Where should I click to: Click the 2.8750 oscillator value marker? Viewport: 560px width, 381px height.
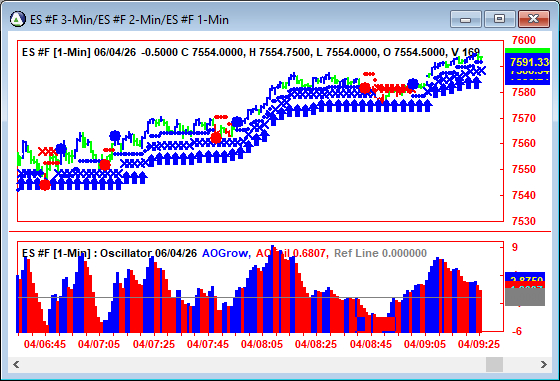(x=525, y=277)
